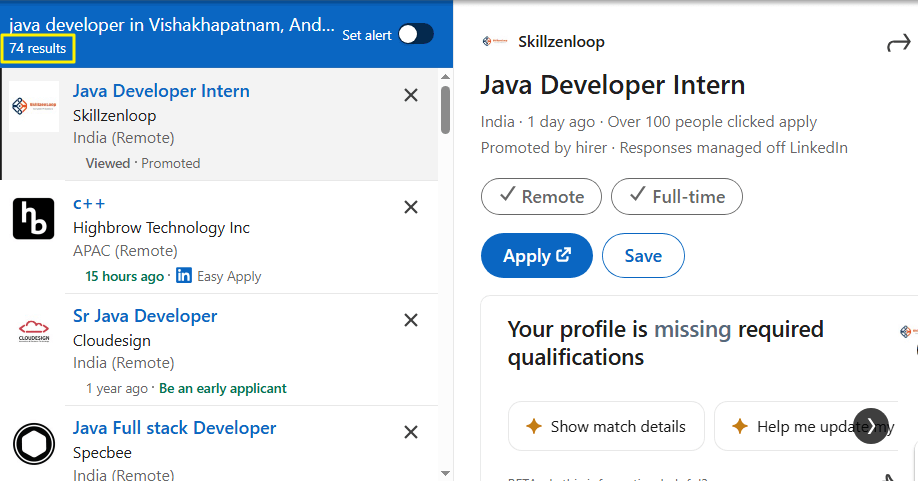Open Show match details

pyautogui.click(x=606, y=427)
